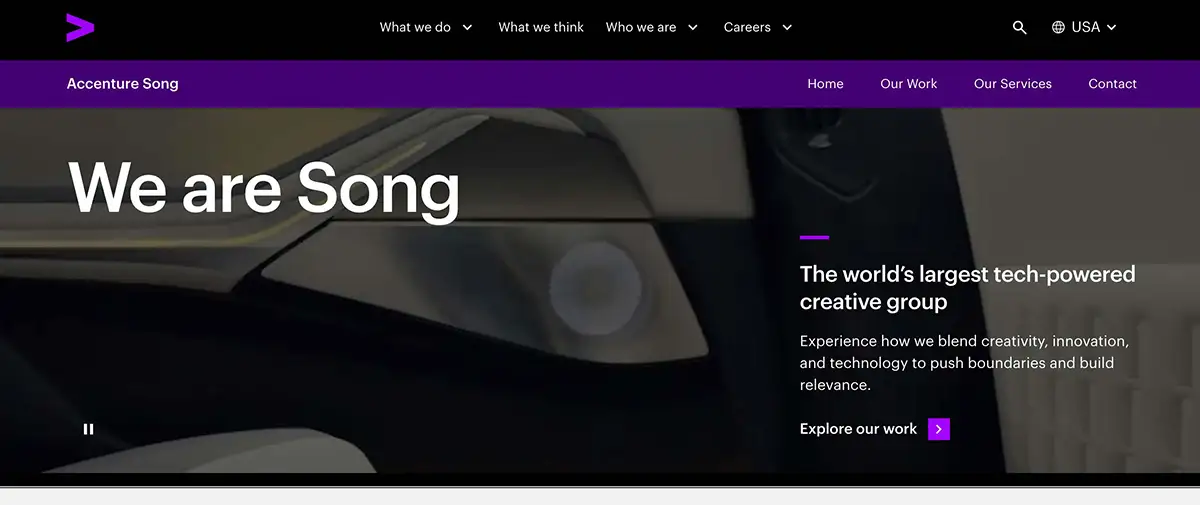Screen dimensions: 1200x505
Task: Click the Contact link
Action: pyautogui.click(x=1113, y=84)
